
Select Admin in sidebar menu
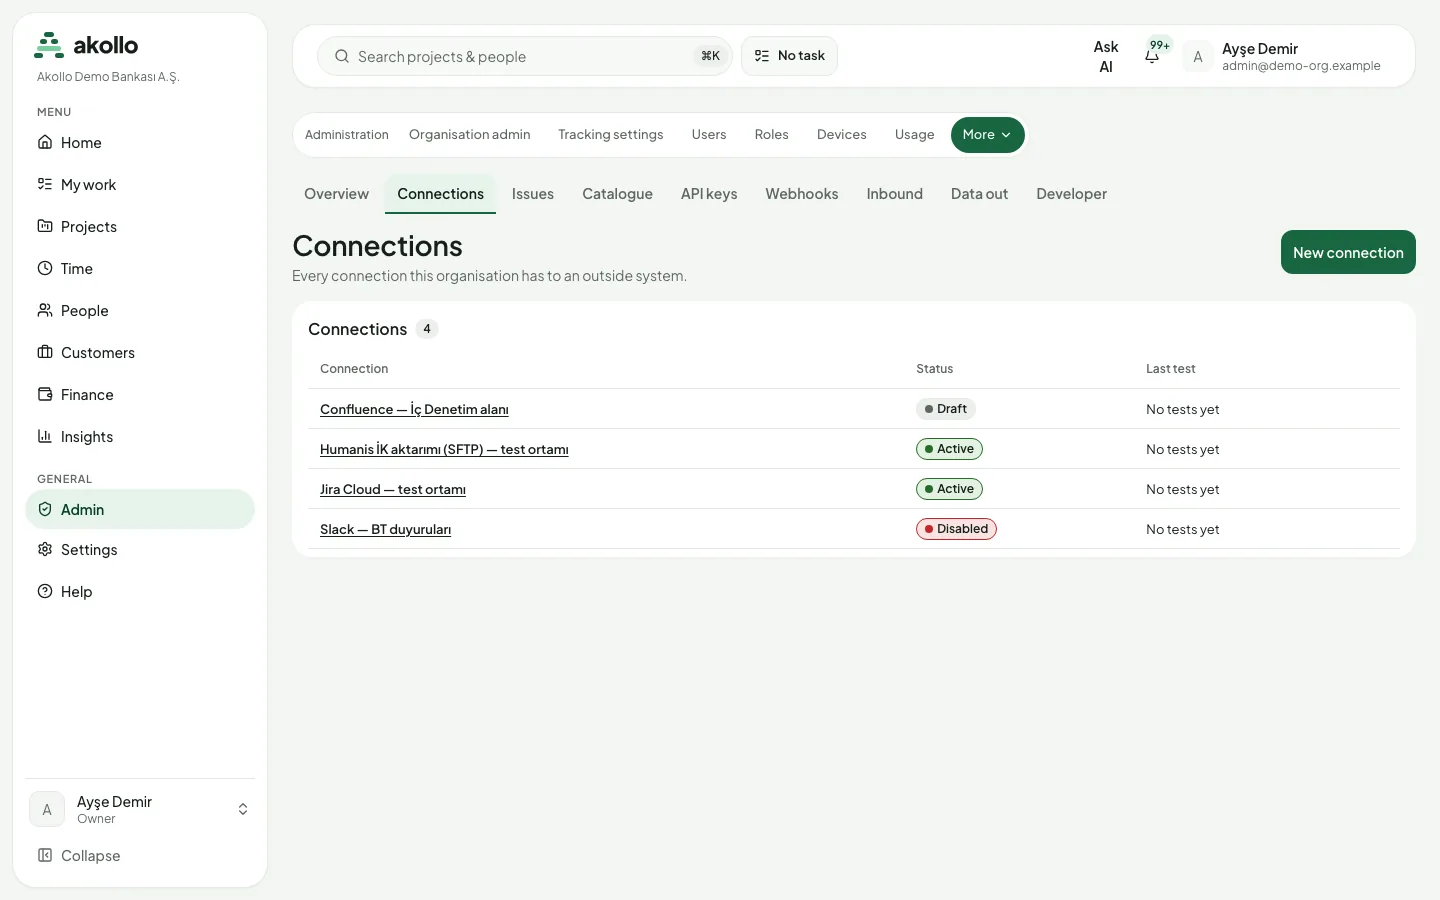click(x=140, y=509)
